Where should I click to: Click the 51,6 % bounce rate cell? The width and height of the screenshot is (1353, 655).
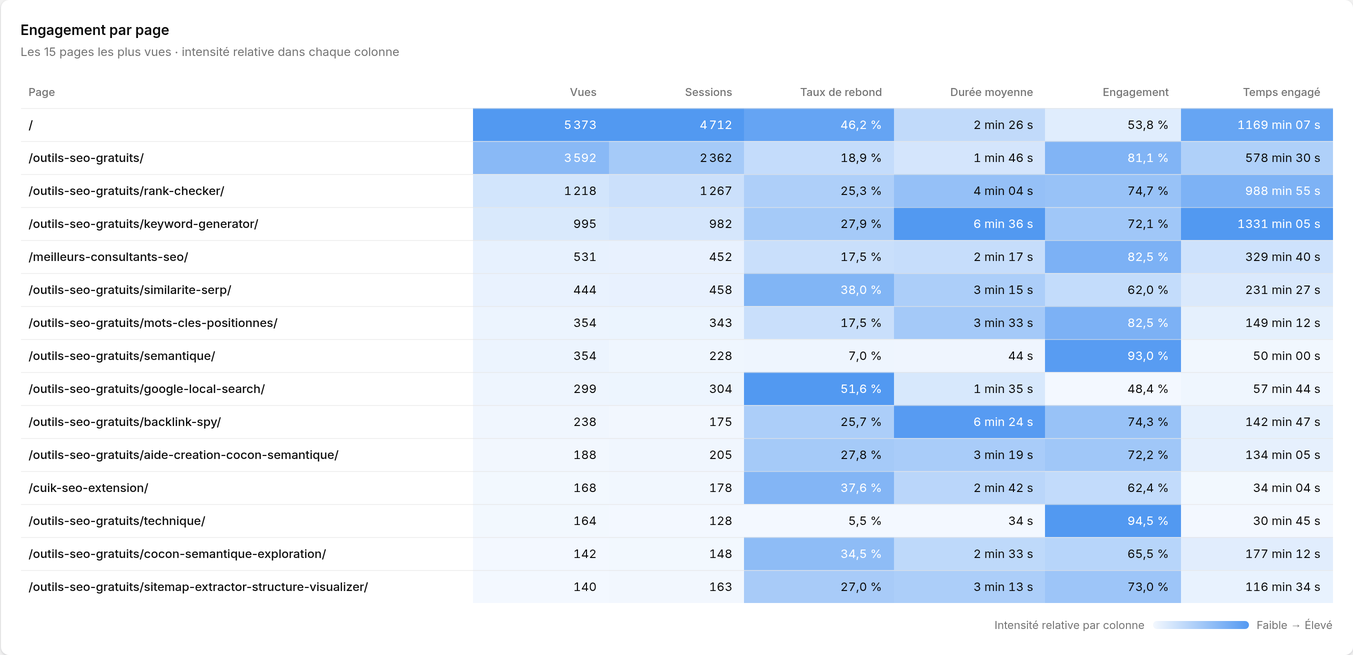[819, 389]
